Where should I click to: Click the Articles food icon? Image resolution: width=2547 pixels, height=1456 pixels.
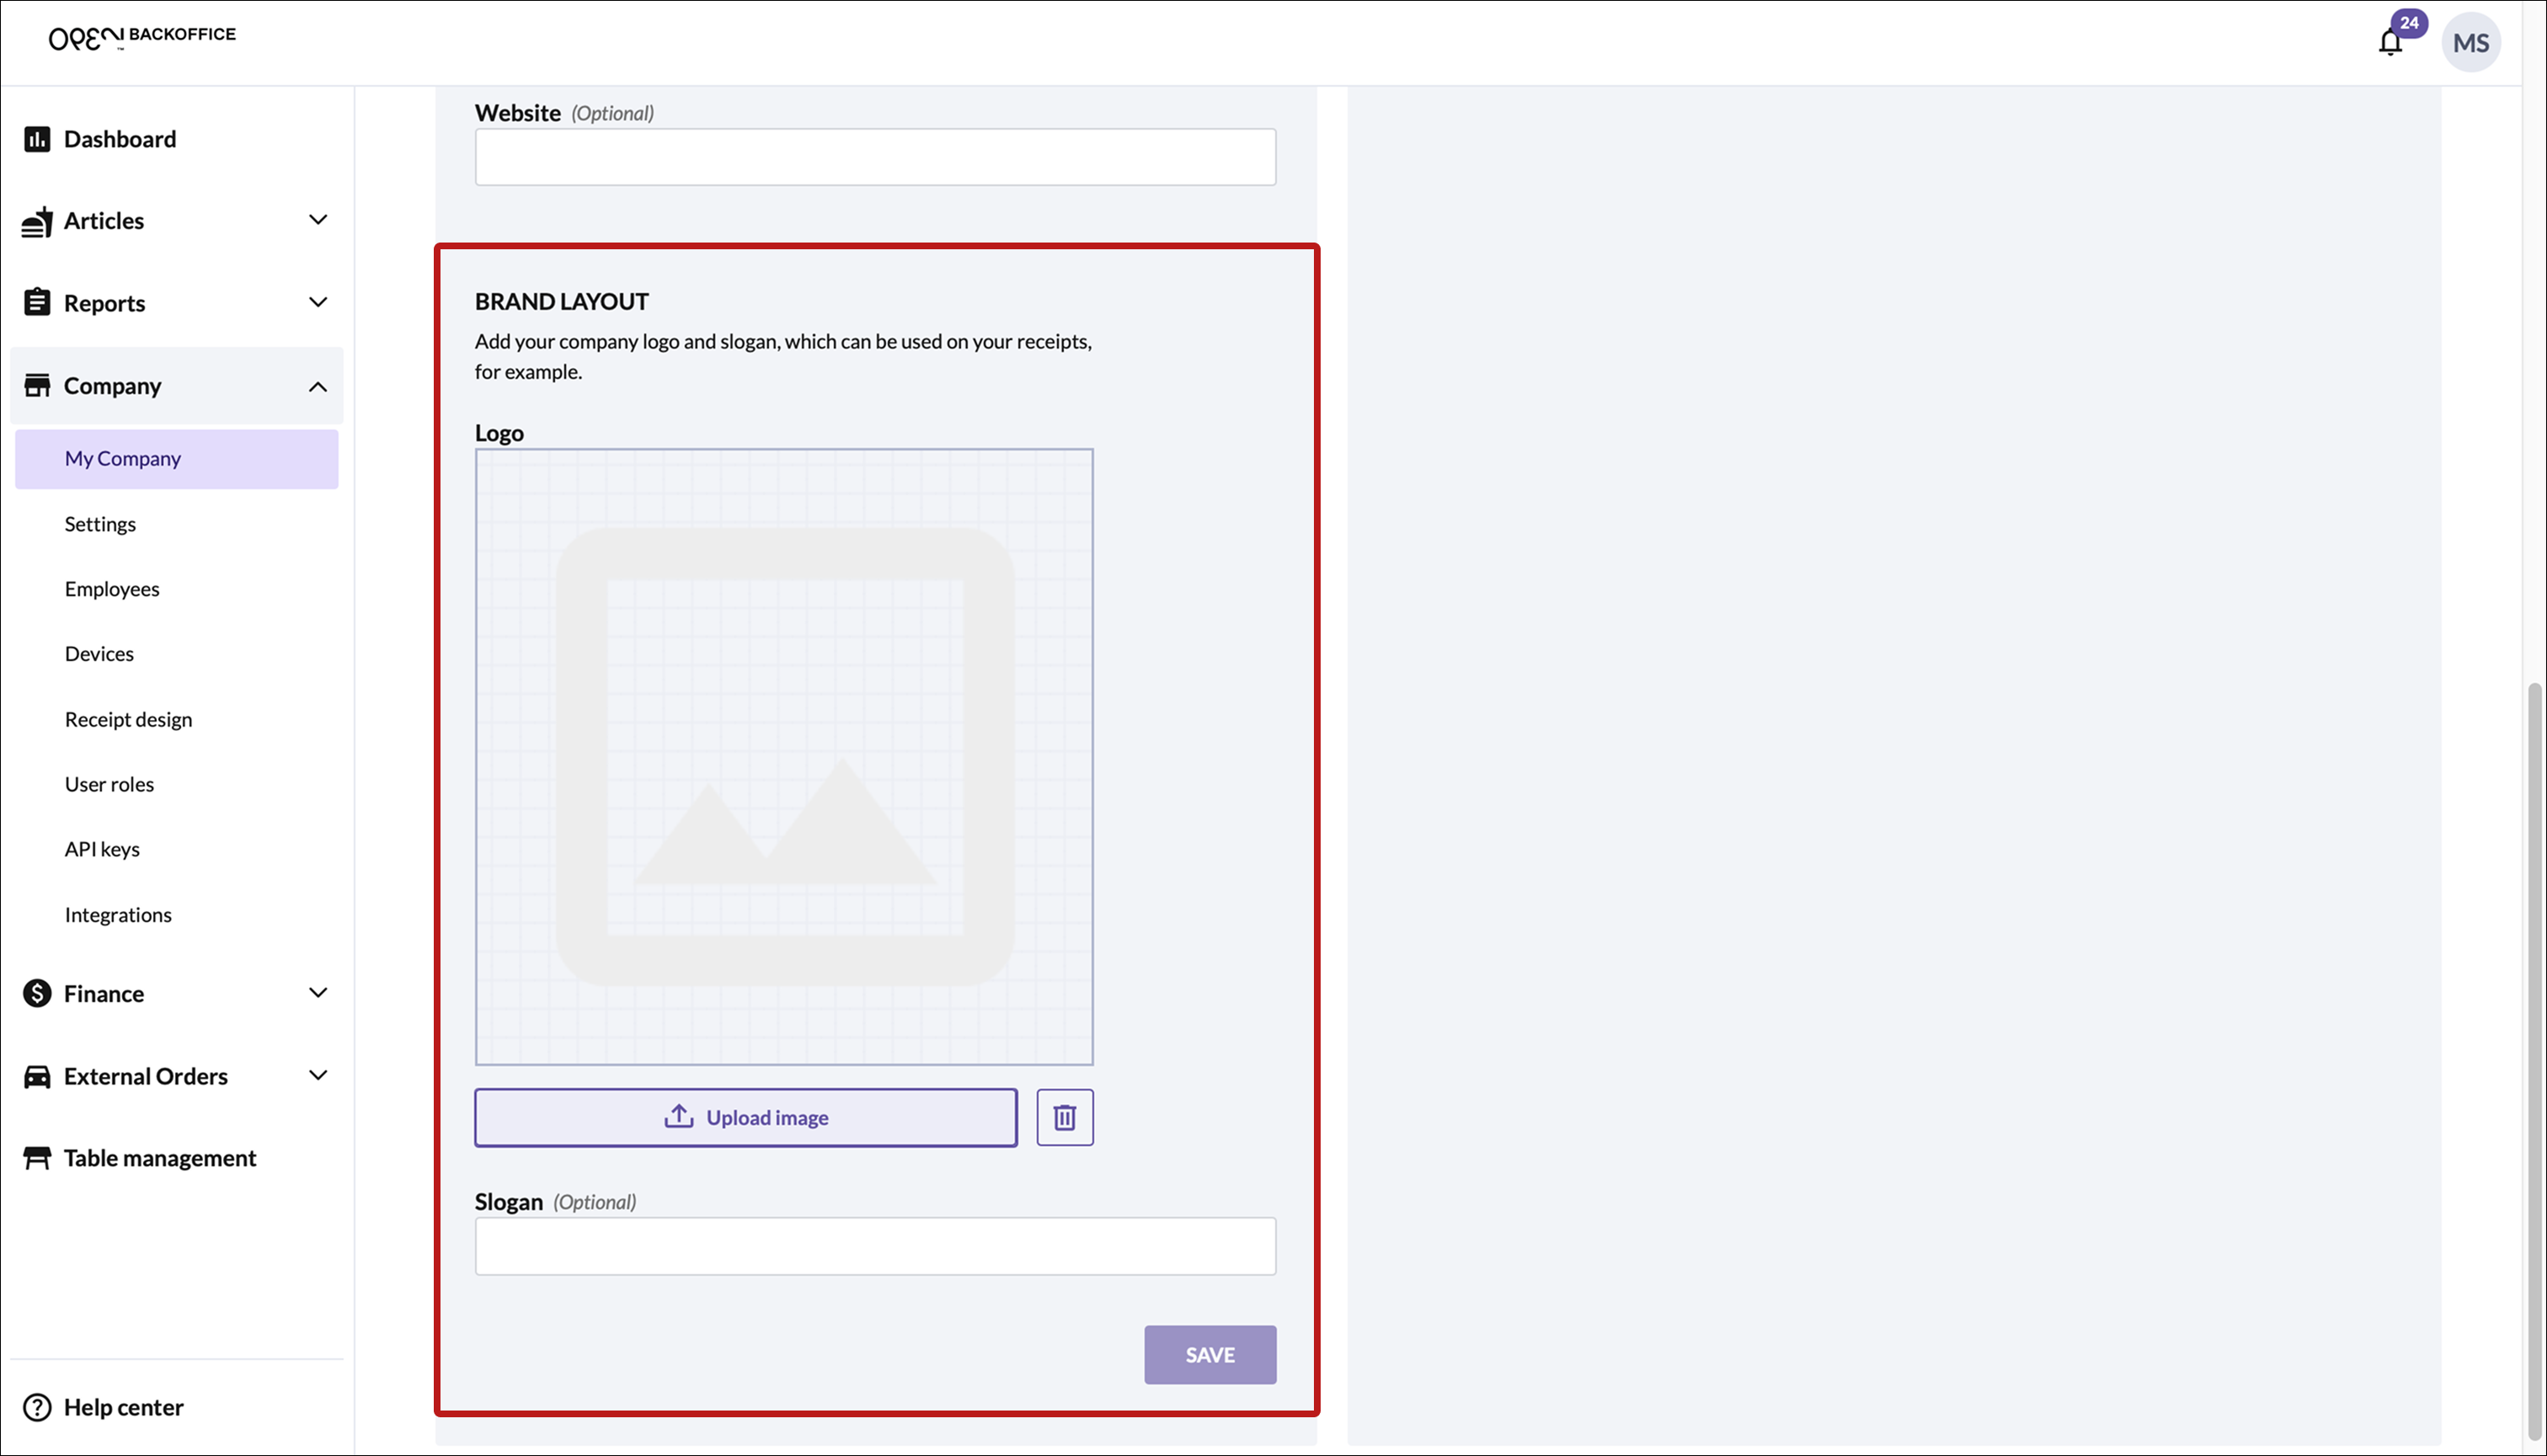[37, 221]
